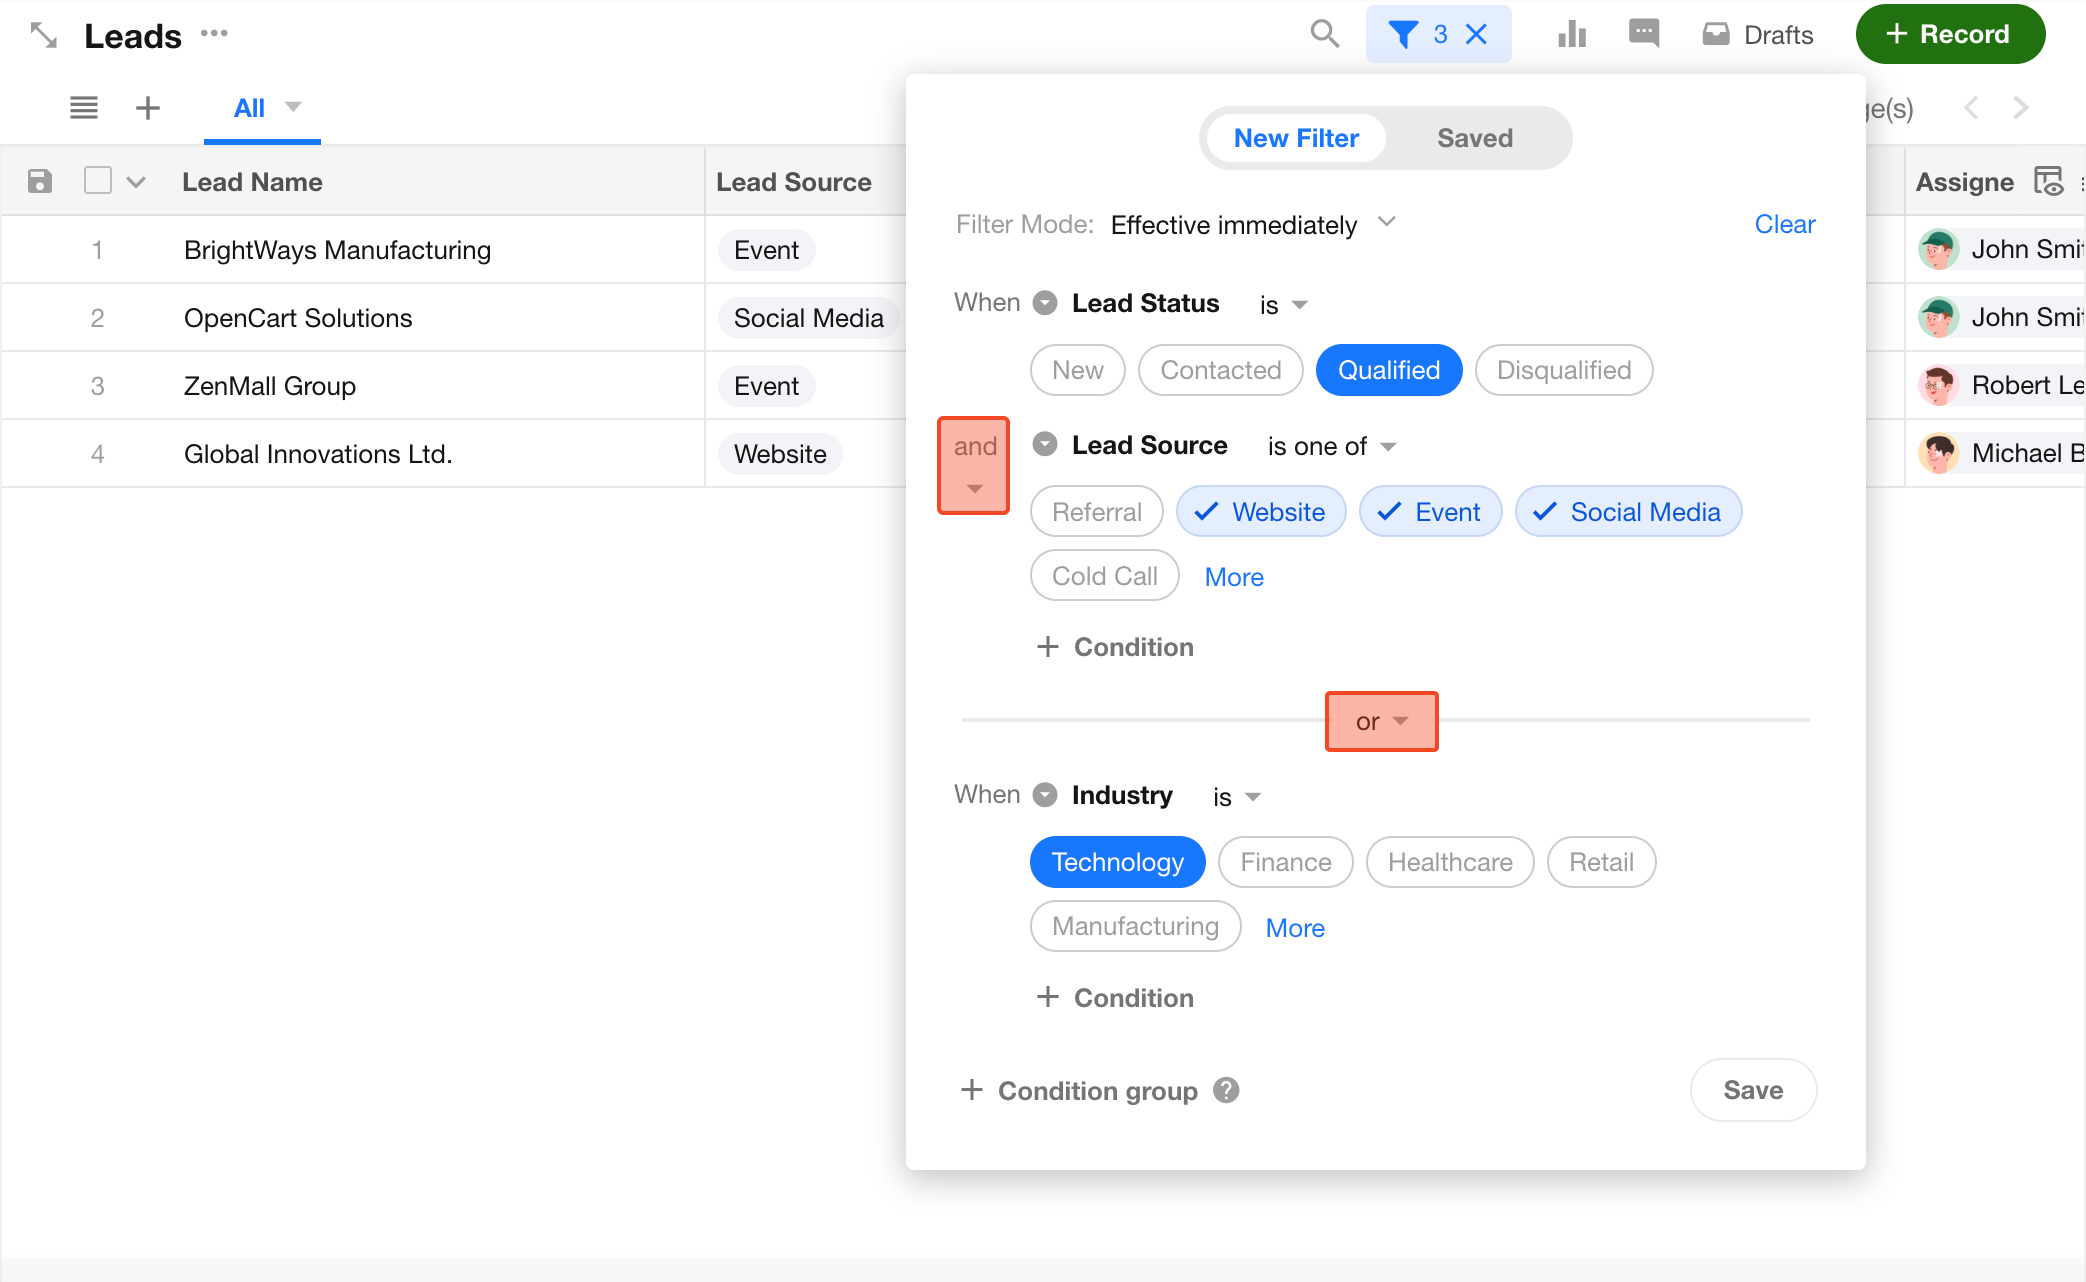Click the expand arrows icon beside Leads
This screenshot has height=1282, width=2086.
pos(43,36)
